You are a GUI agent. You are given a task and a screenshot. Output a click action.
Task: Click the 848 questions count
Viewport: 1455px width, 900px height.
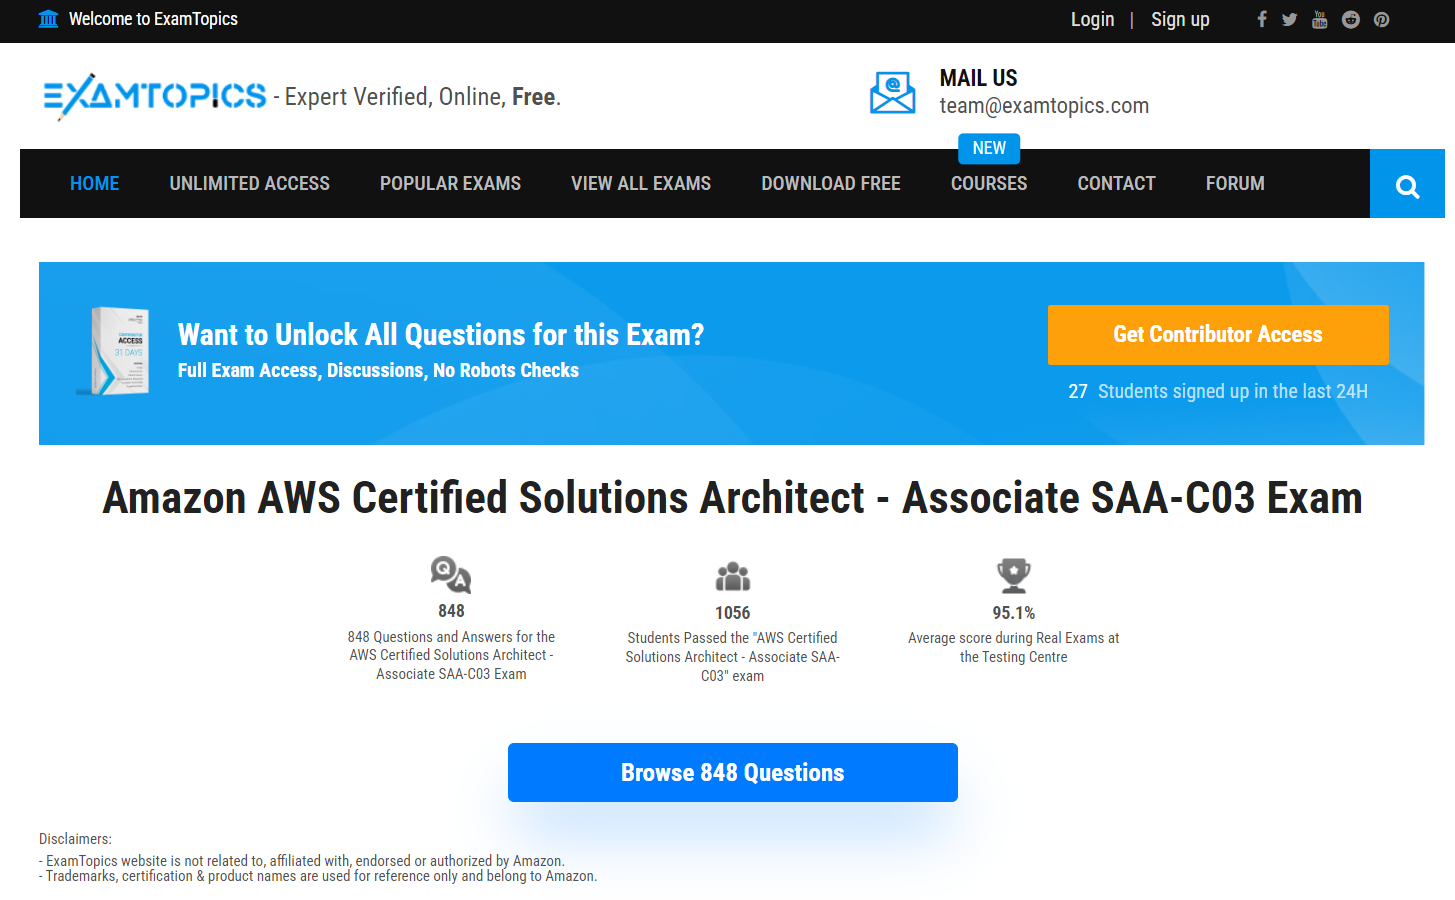451,611
